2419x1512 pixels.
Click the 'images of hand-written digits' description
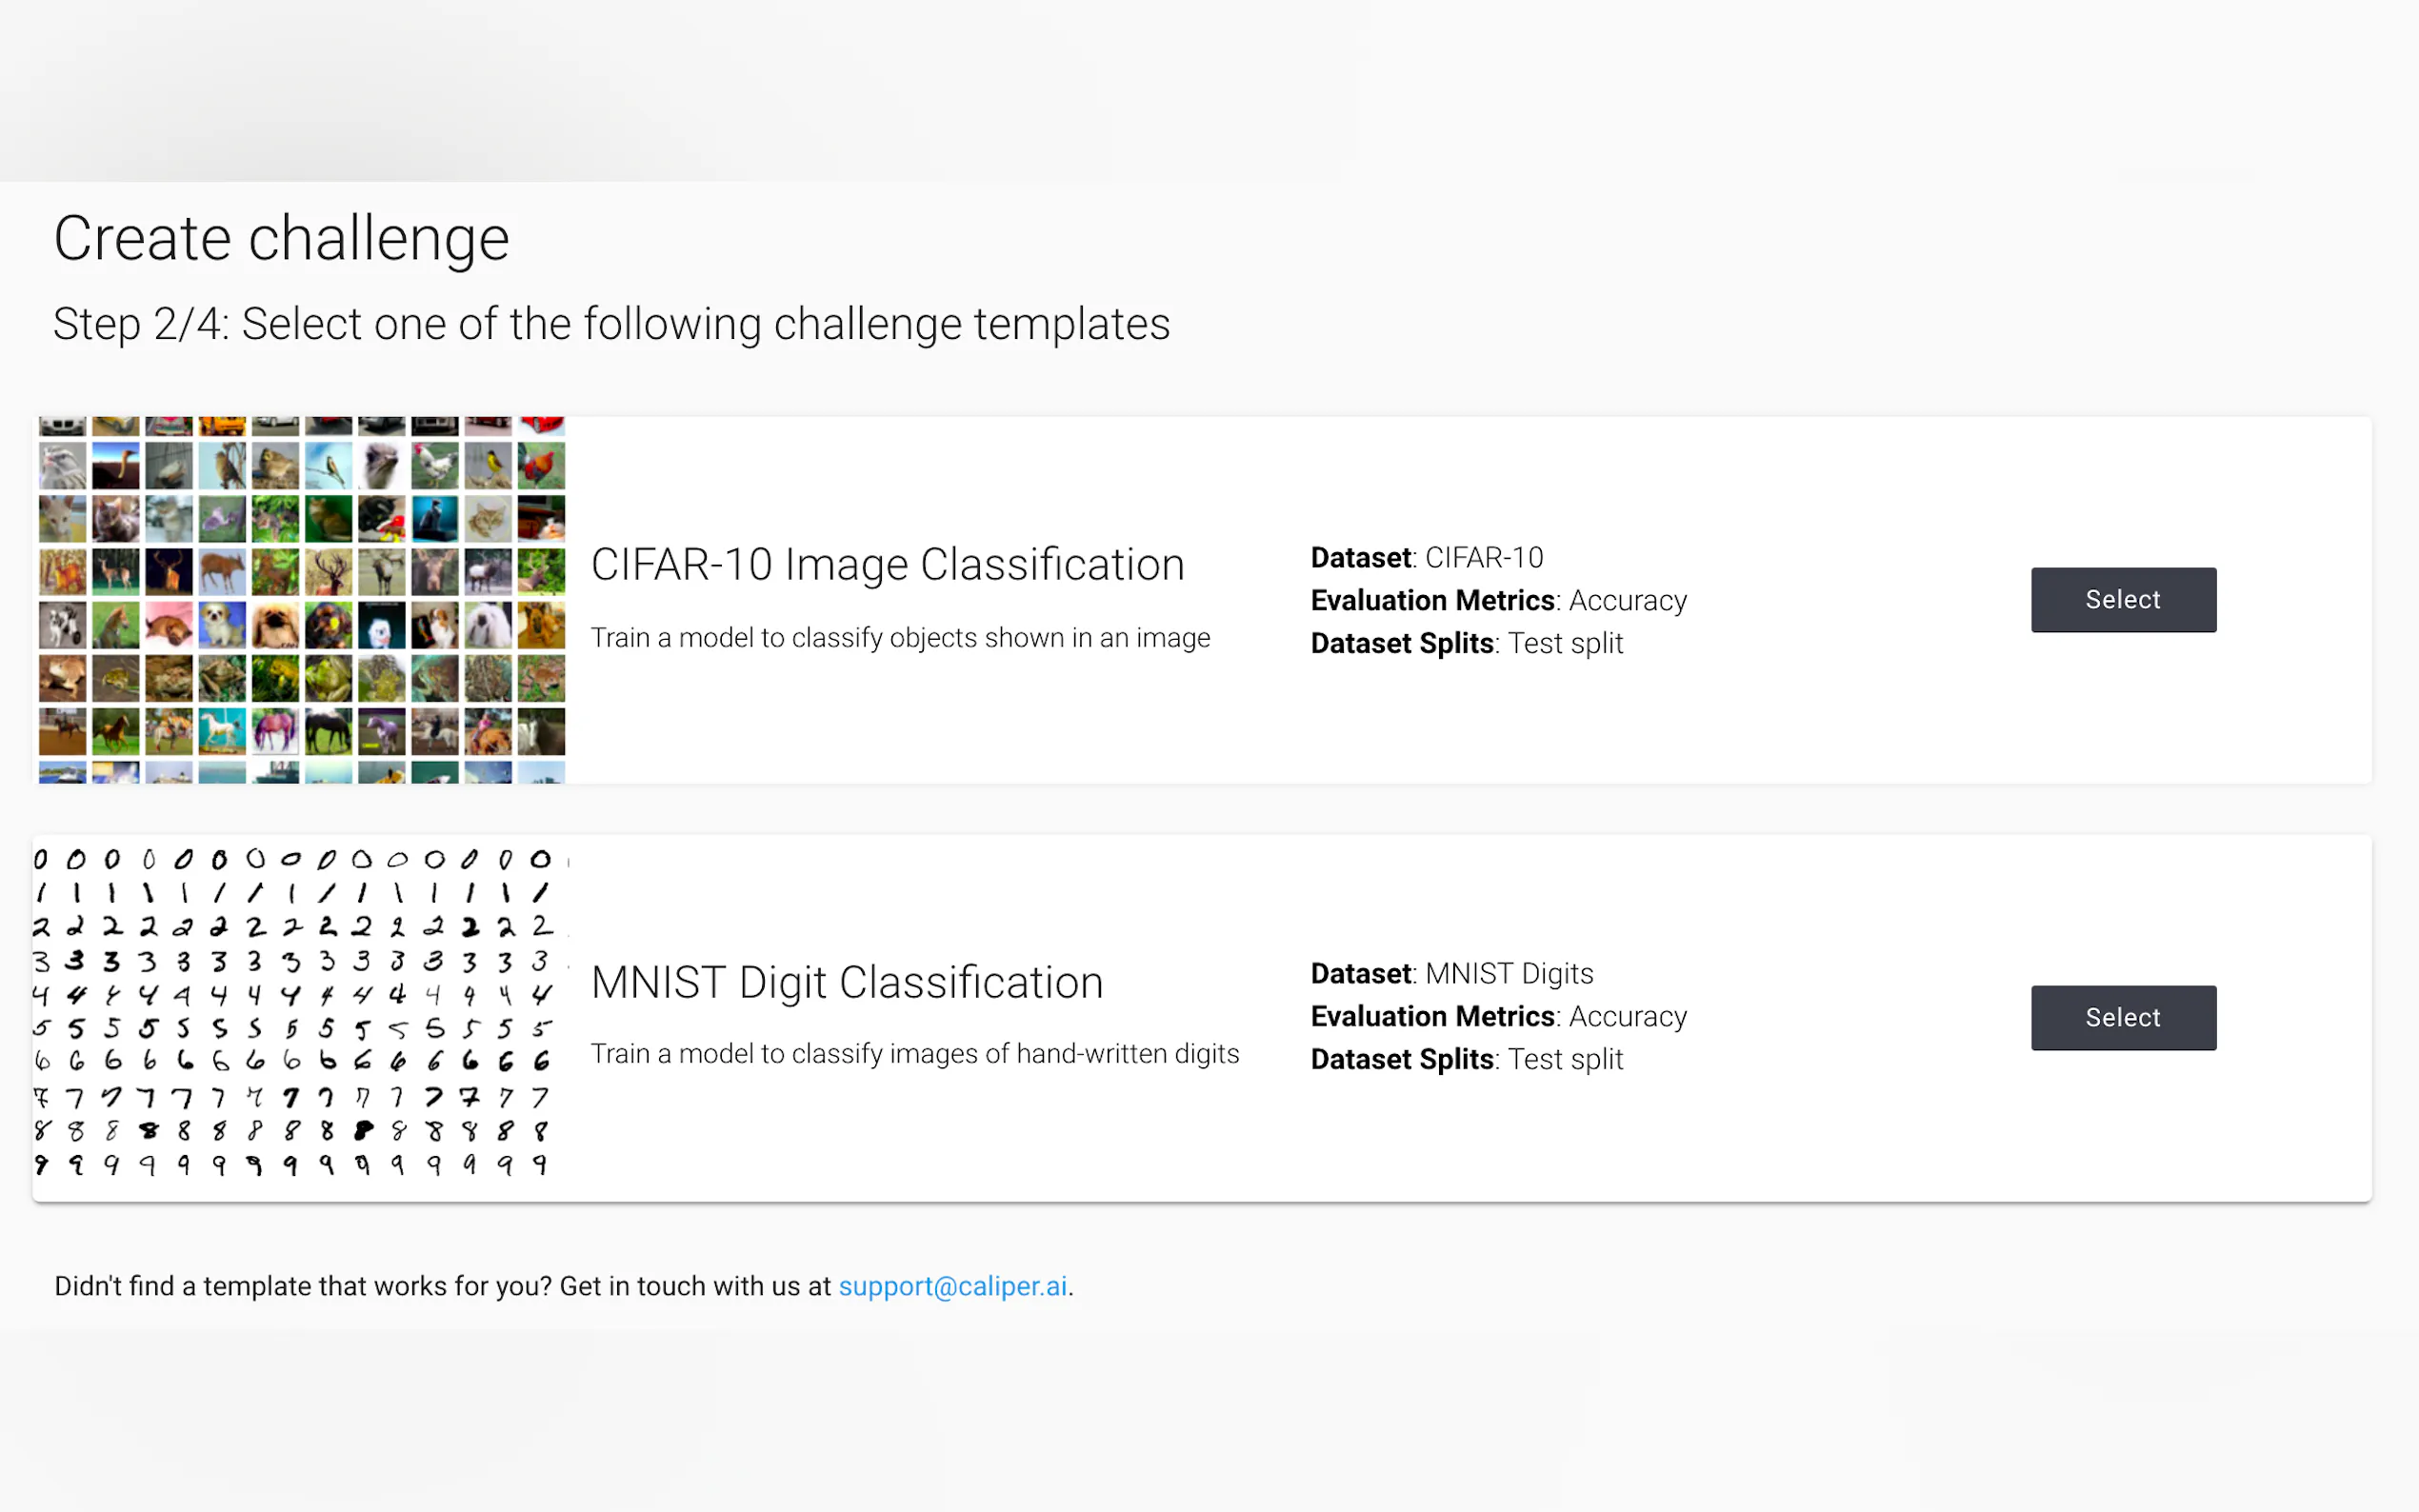coord(913,1054)
